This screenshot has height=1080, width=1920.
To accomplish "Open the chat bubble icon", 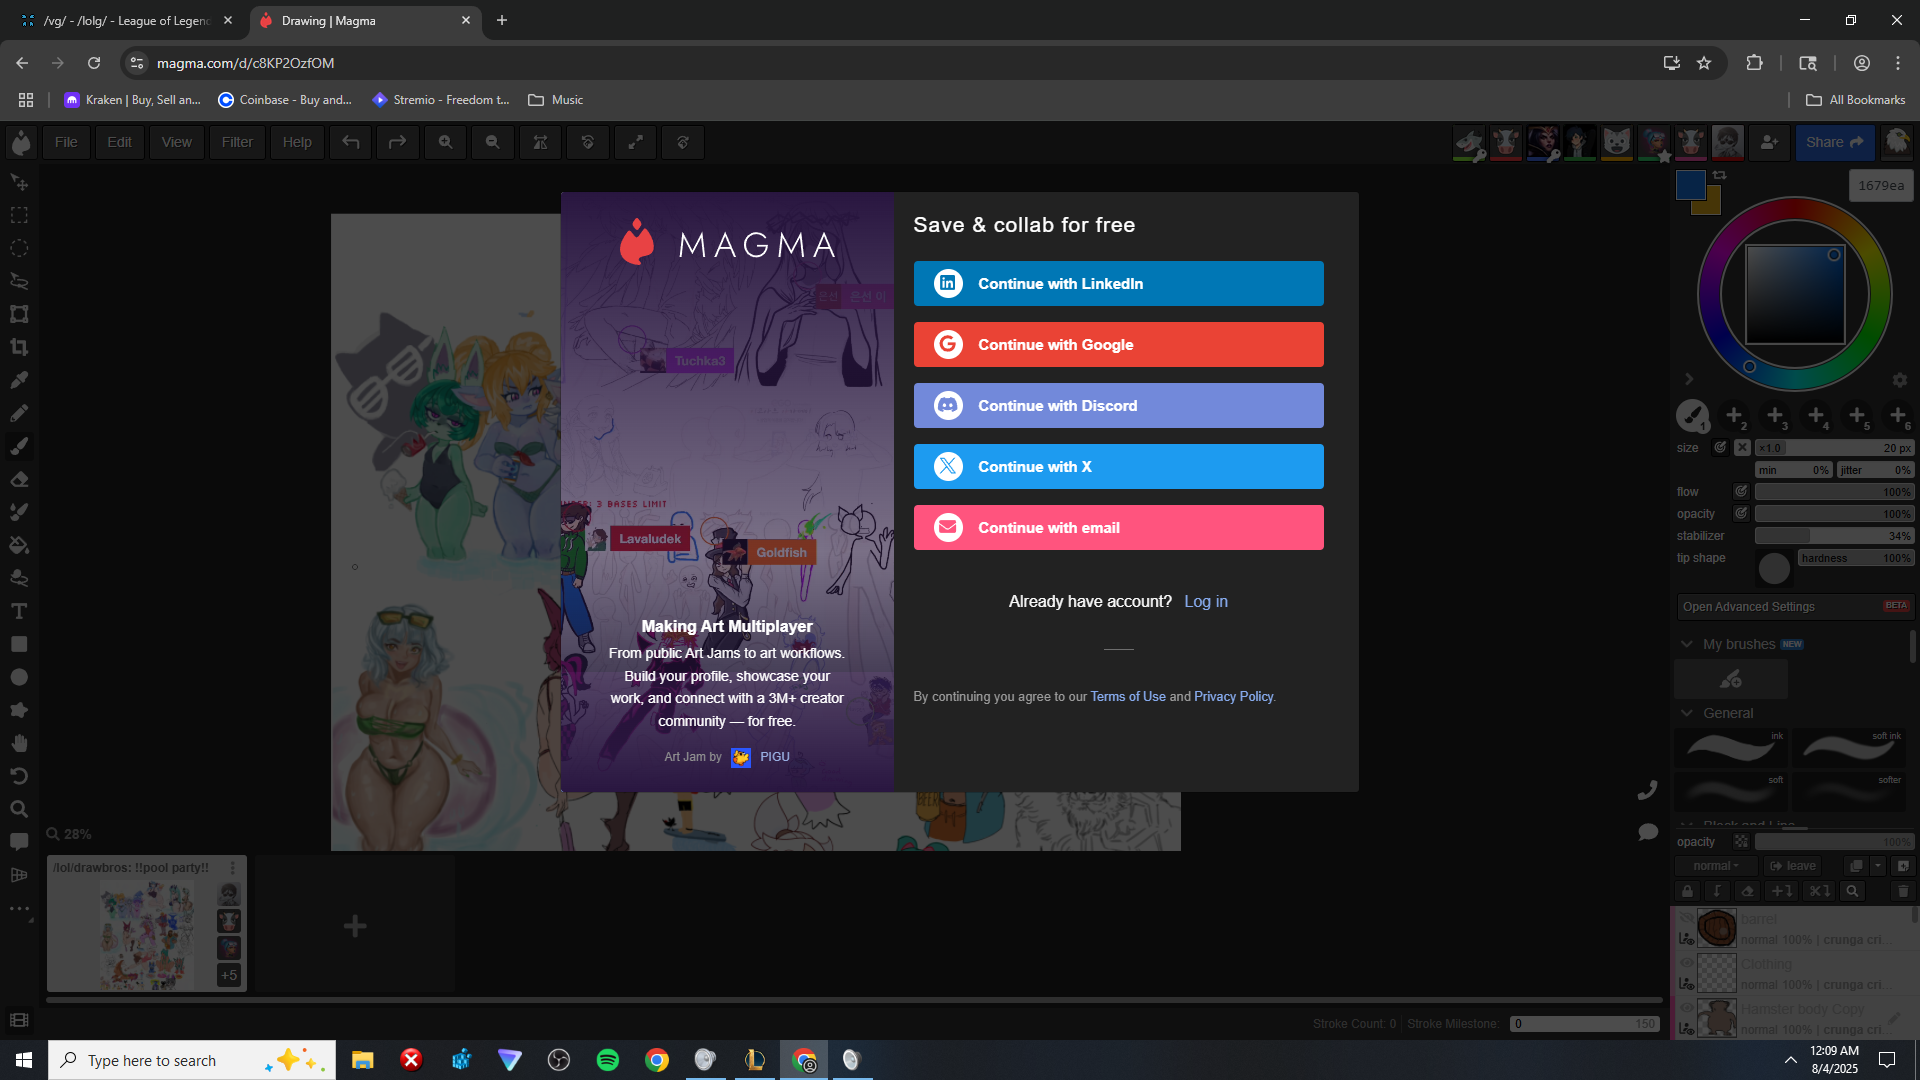I will 1648,832.
